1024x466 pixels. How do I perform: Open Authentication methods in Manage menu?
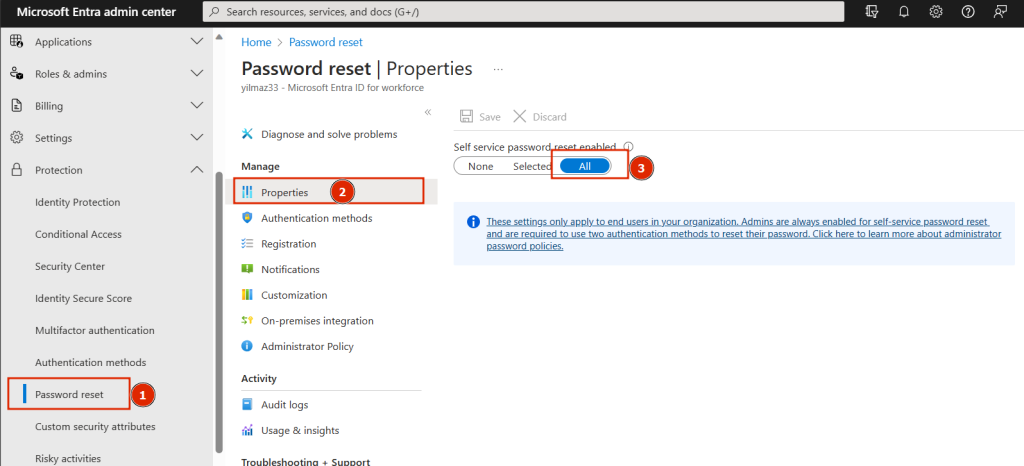click(316, 218)
